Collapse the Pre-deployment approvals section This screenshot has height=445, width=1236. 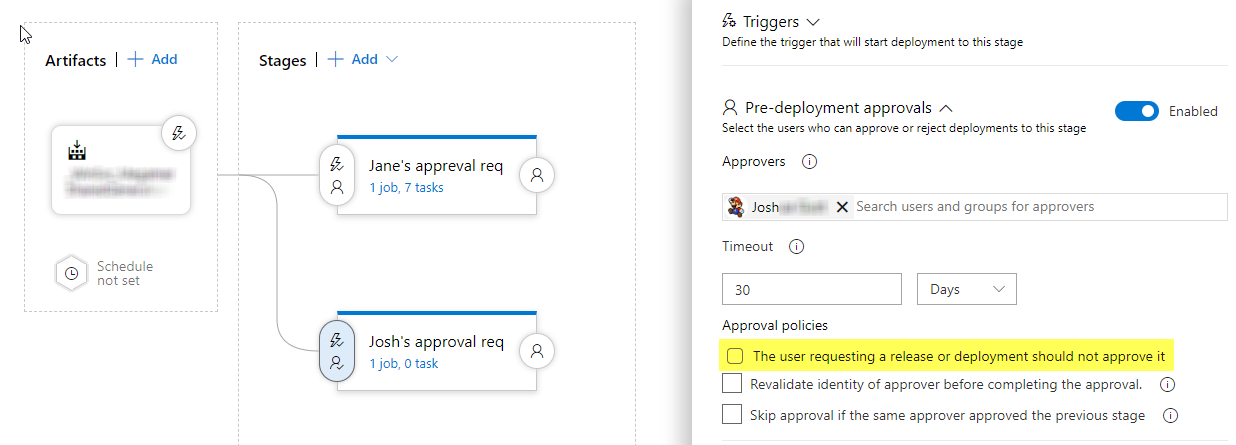pos(946,107)
